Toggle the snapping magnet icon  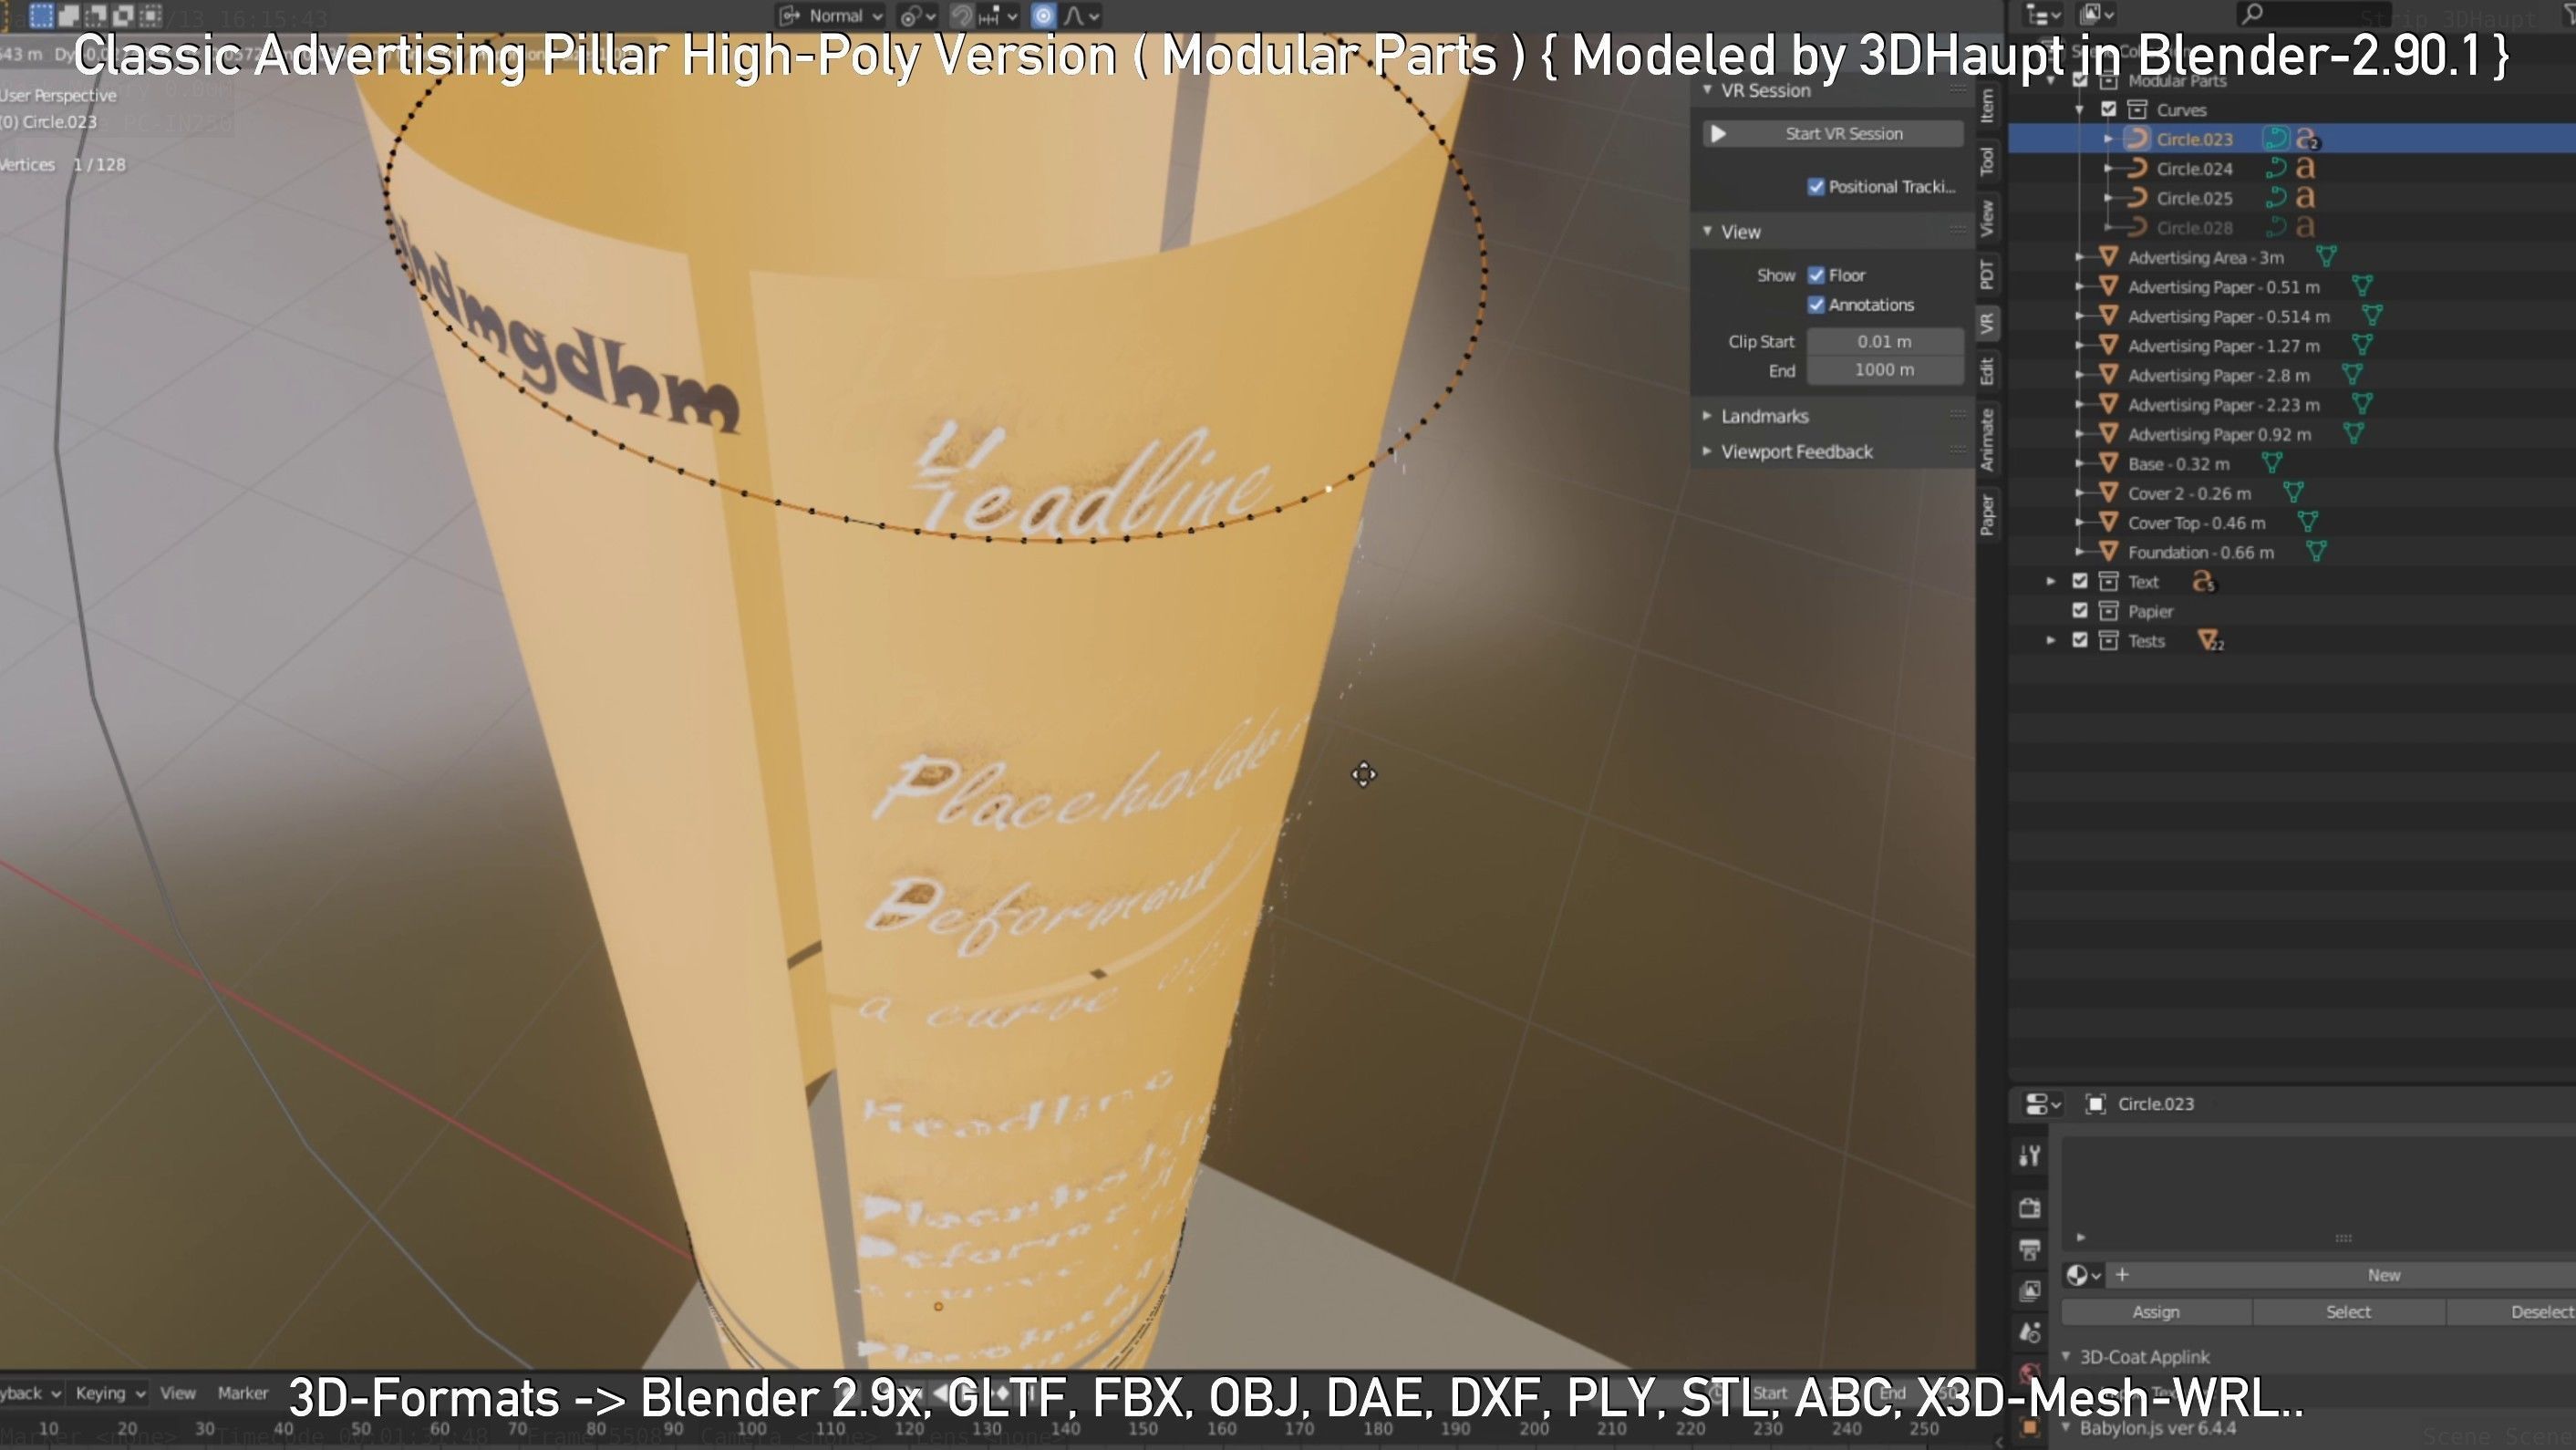tap(961, 16)
